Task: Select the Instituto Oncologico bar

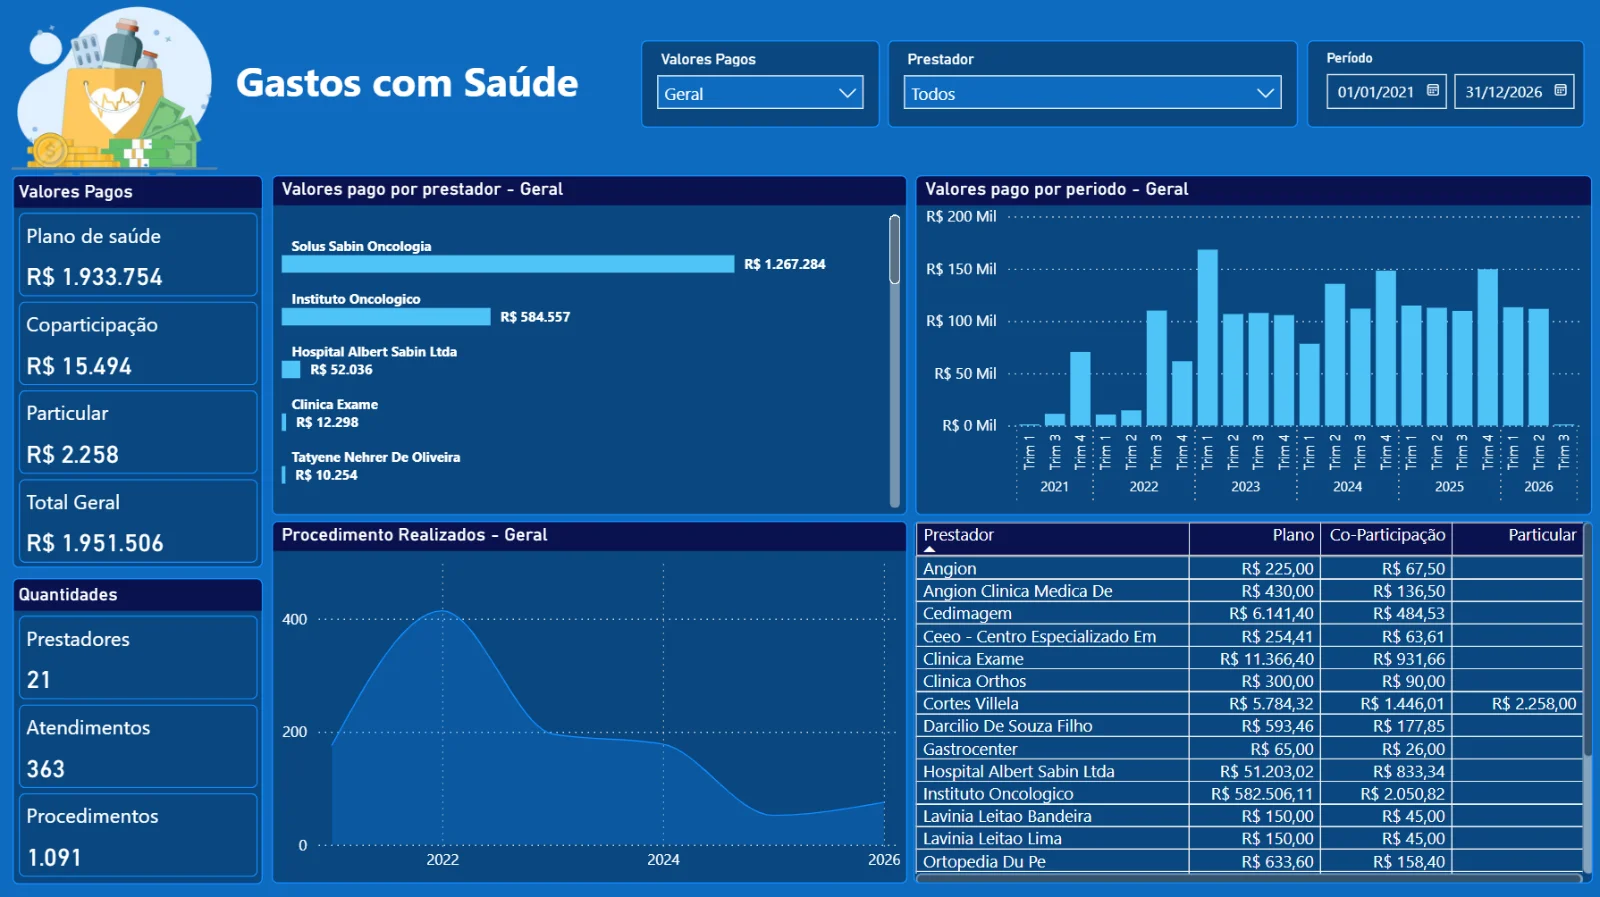Action: 386,317
